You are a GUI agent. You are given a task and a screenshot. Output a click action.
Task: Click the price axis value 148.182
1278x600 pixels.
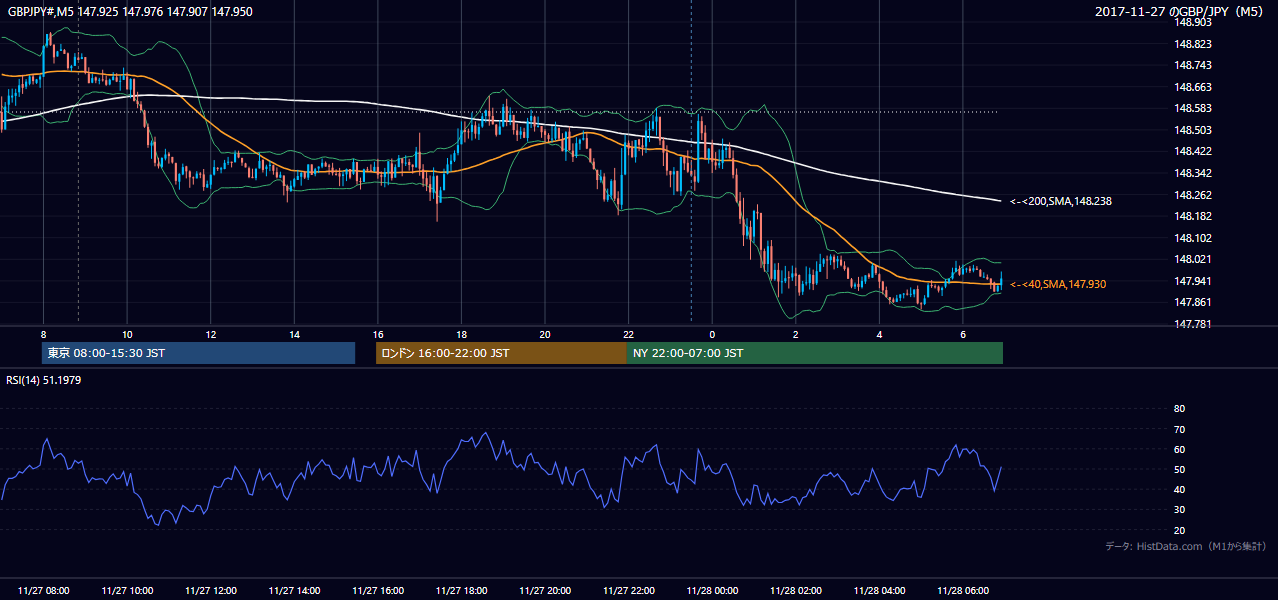[x=1191, y=216]
